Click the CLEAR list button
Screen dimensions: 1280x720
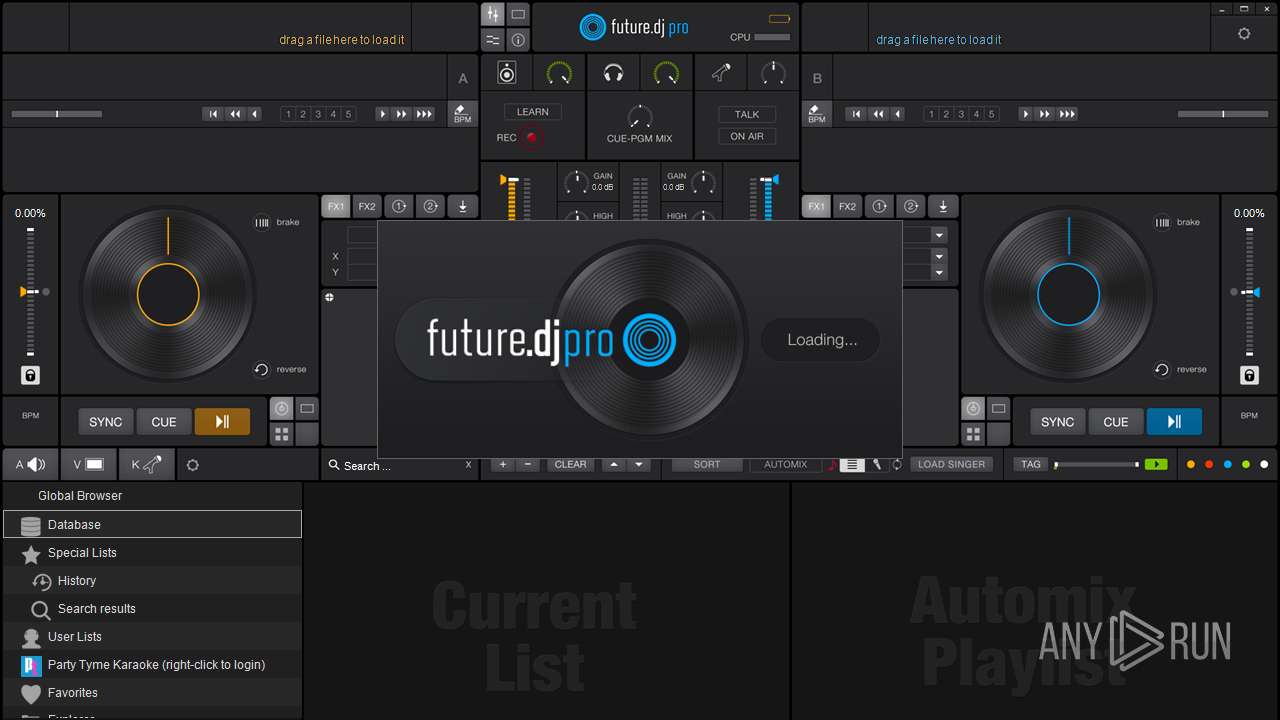[x=571, y=464]
